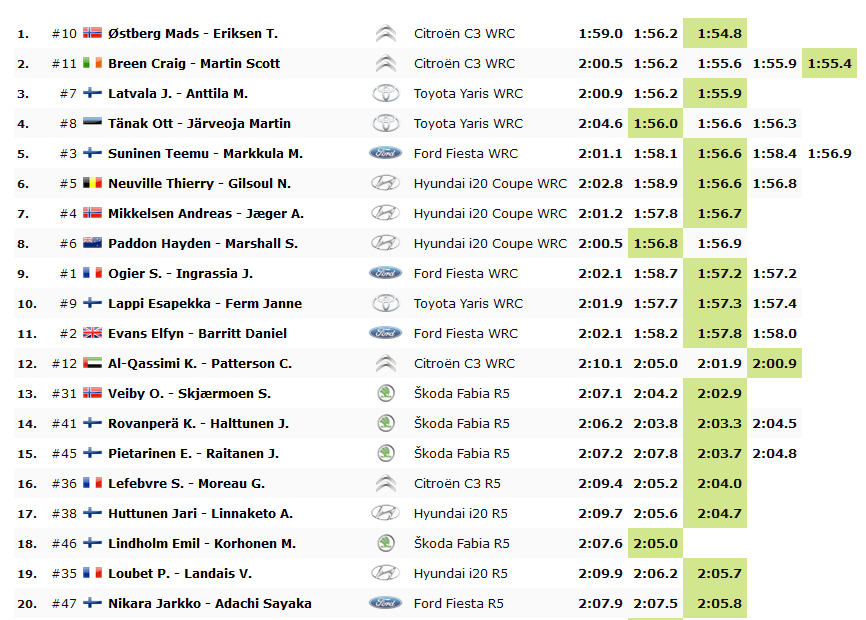Click Al-Qassimi's highlighted 2:00.9 time
The image size is (866, 620).
click(x=775, y=363)
